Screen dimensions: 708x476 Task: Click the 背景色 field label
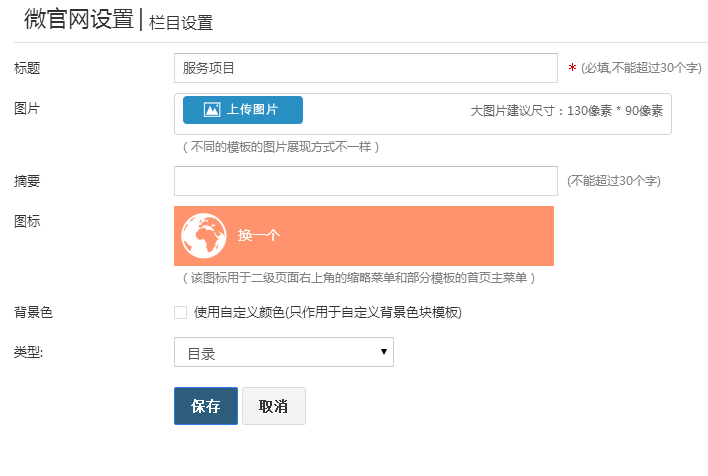pyautogui.click(x=33, y=312)
